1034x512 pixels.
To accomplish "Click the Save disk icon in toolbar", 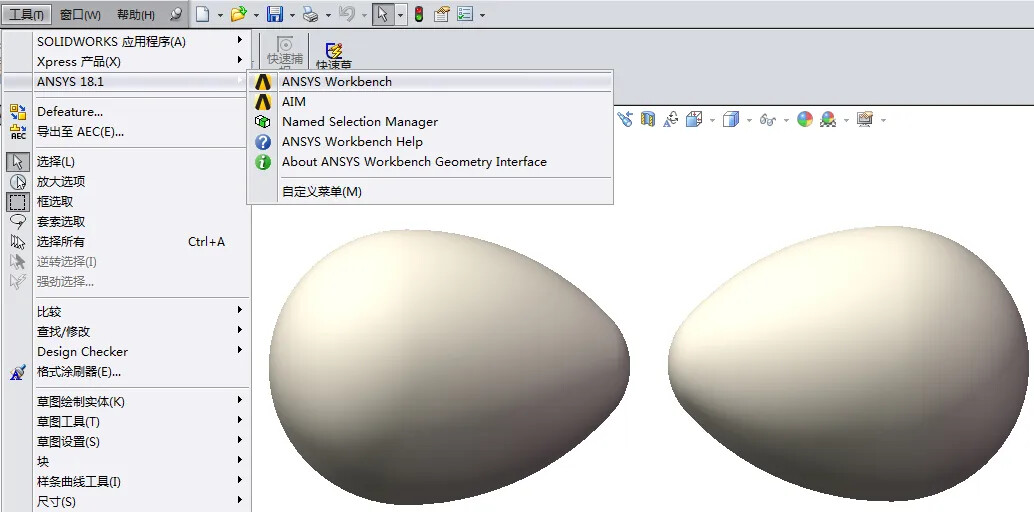I will 274,14.
